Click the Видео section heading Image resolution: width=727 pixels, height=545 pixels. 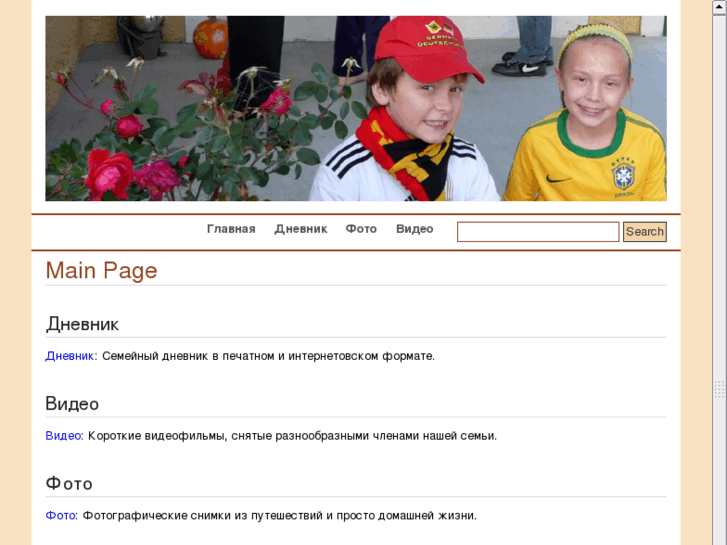click(x=72, y=404)
